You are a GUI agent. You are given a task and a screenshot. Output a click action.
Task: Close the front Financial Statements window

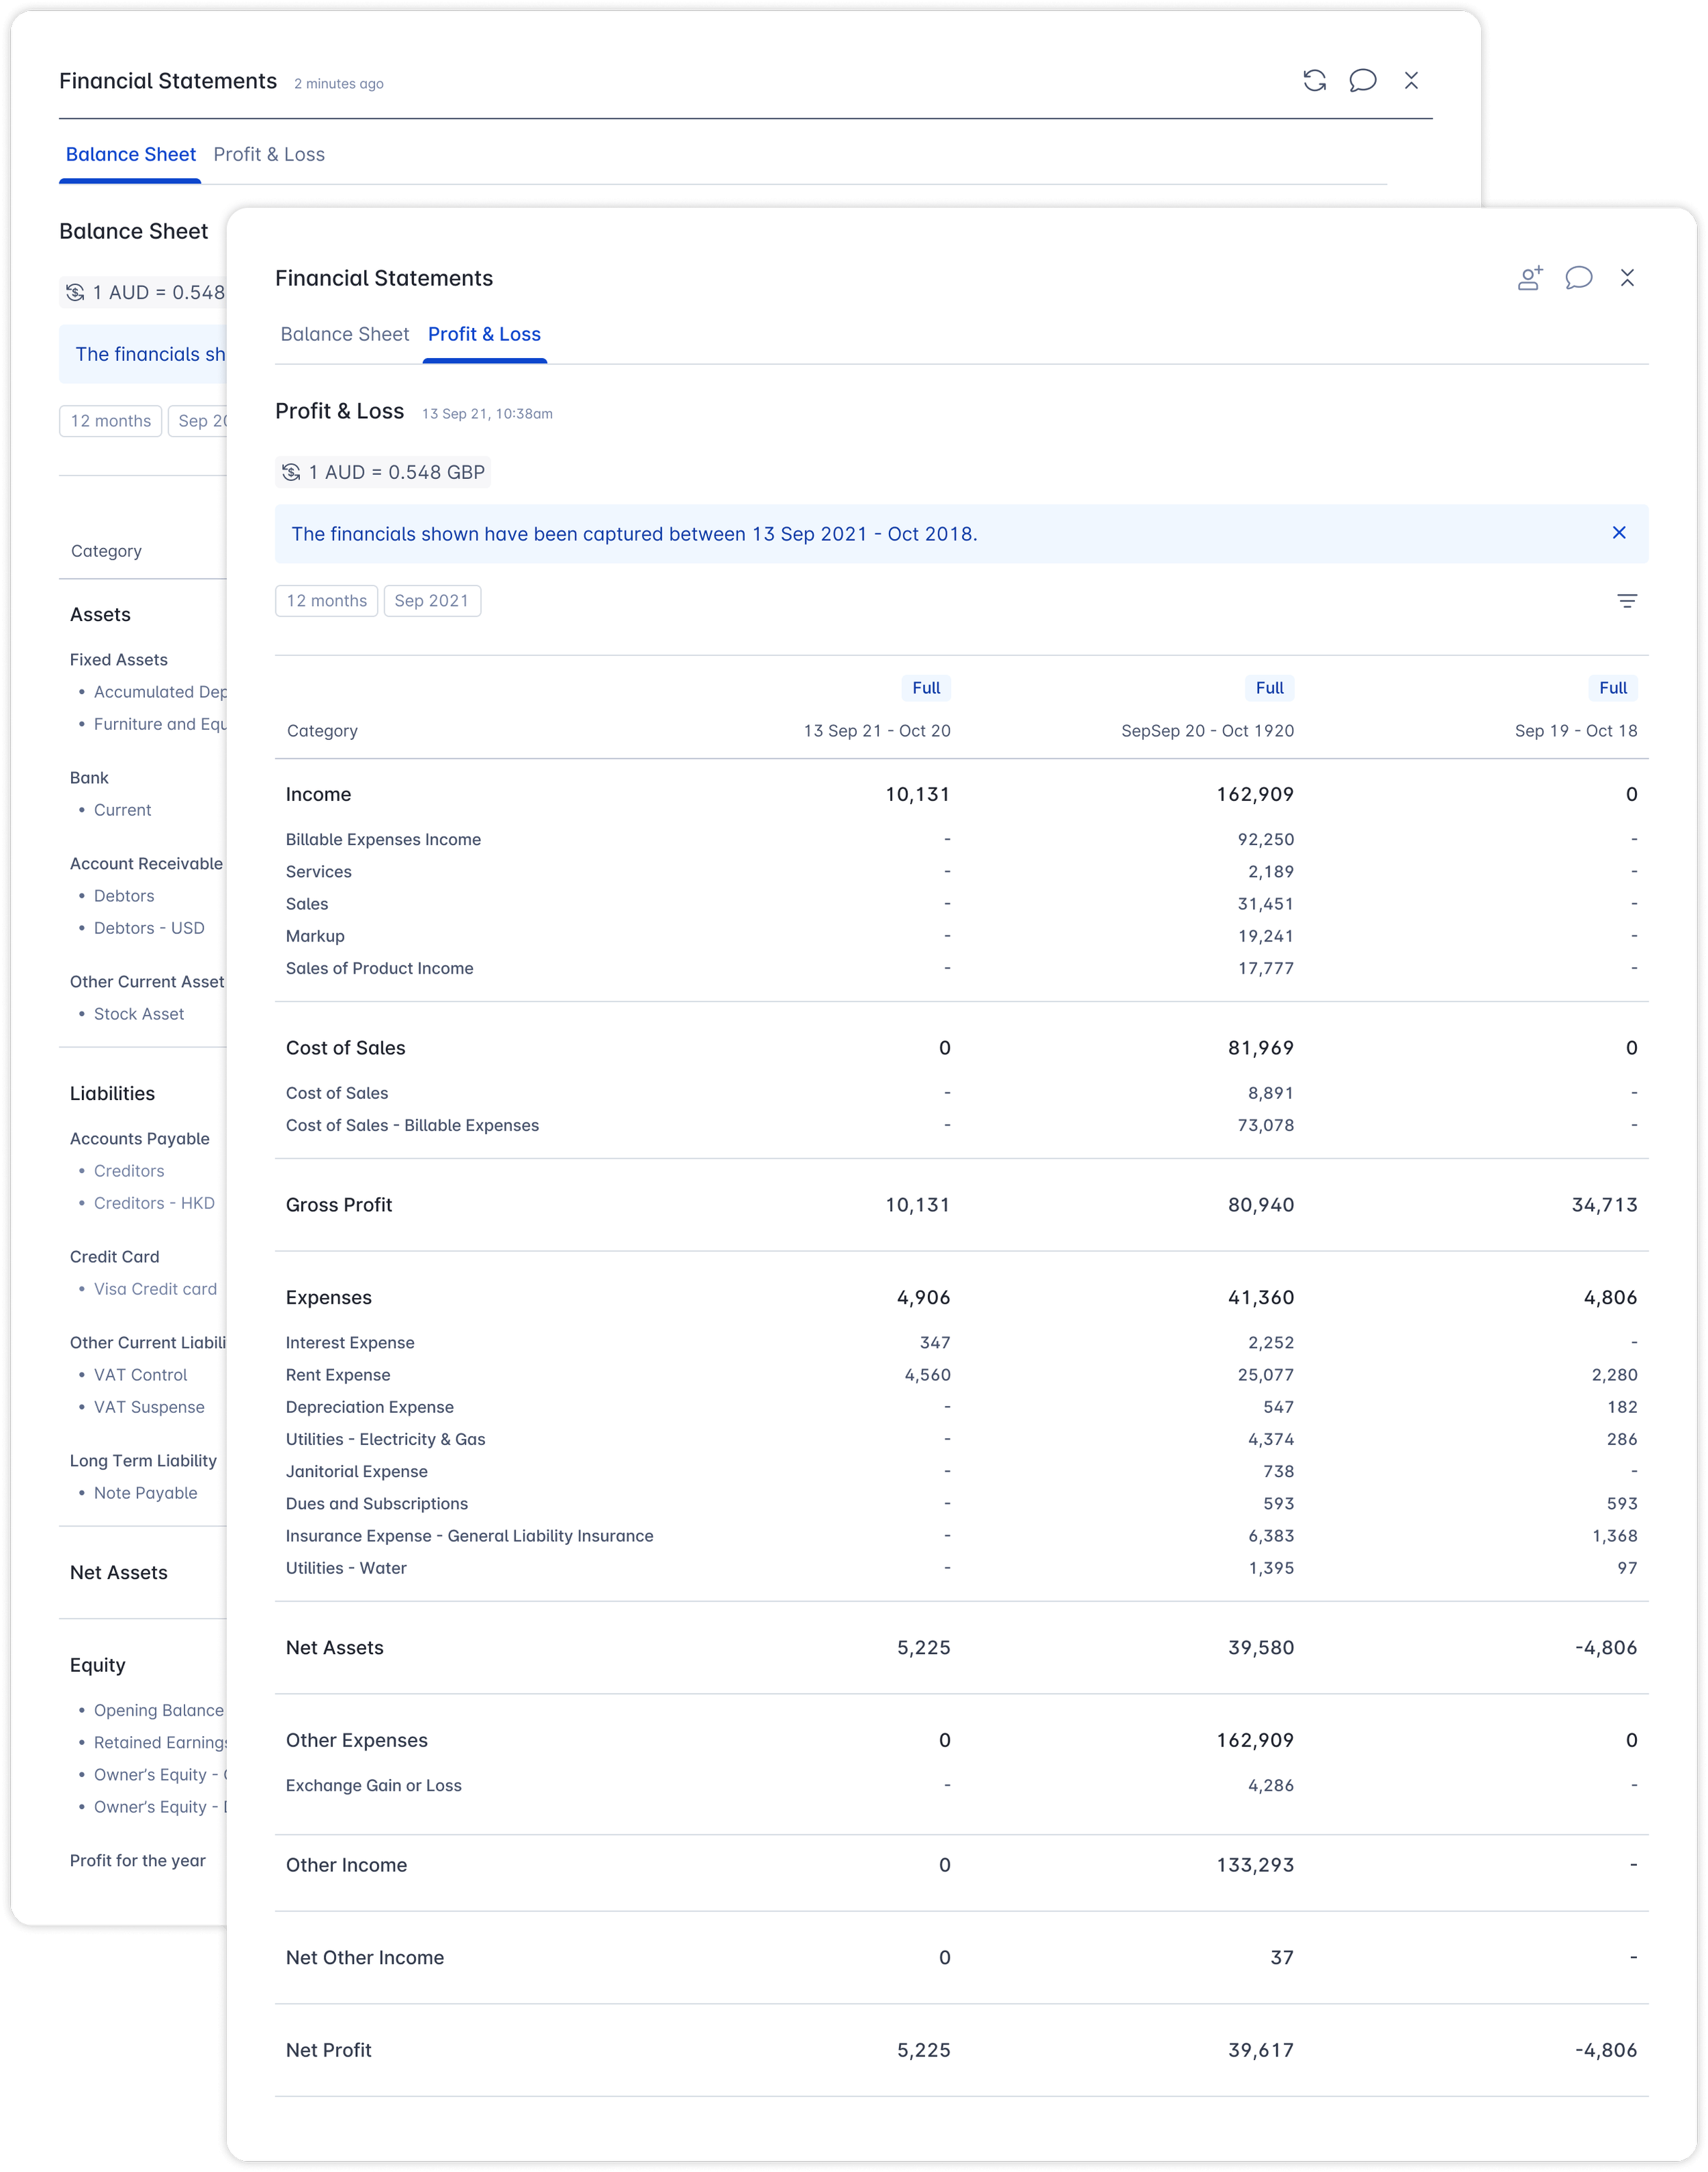point(1627,278)
